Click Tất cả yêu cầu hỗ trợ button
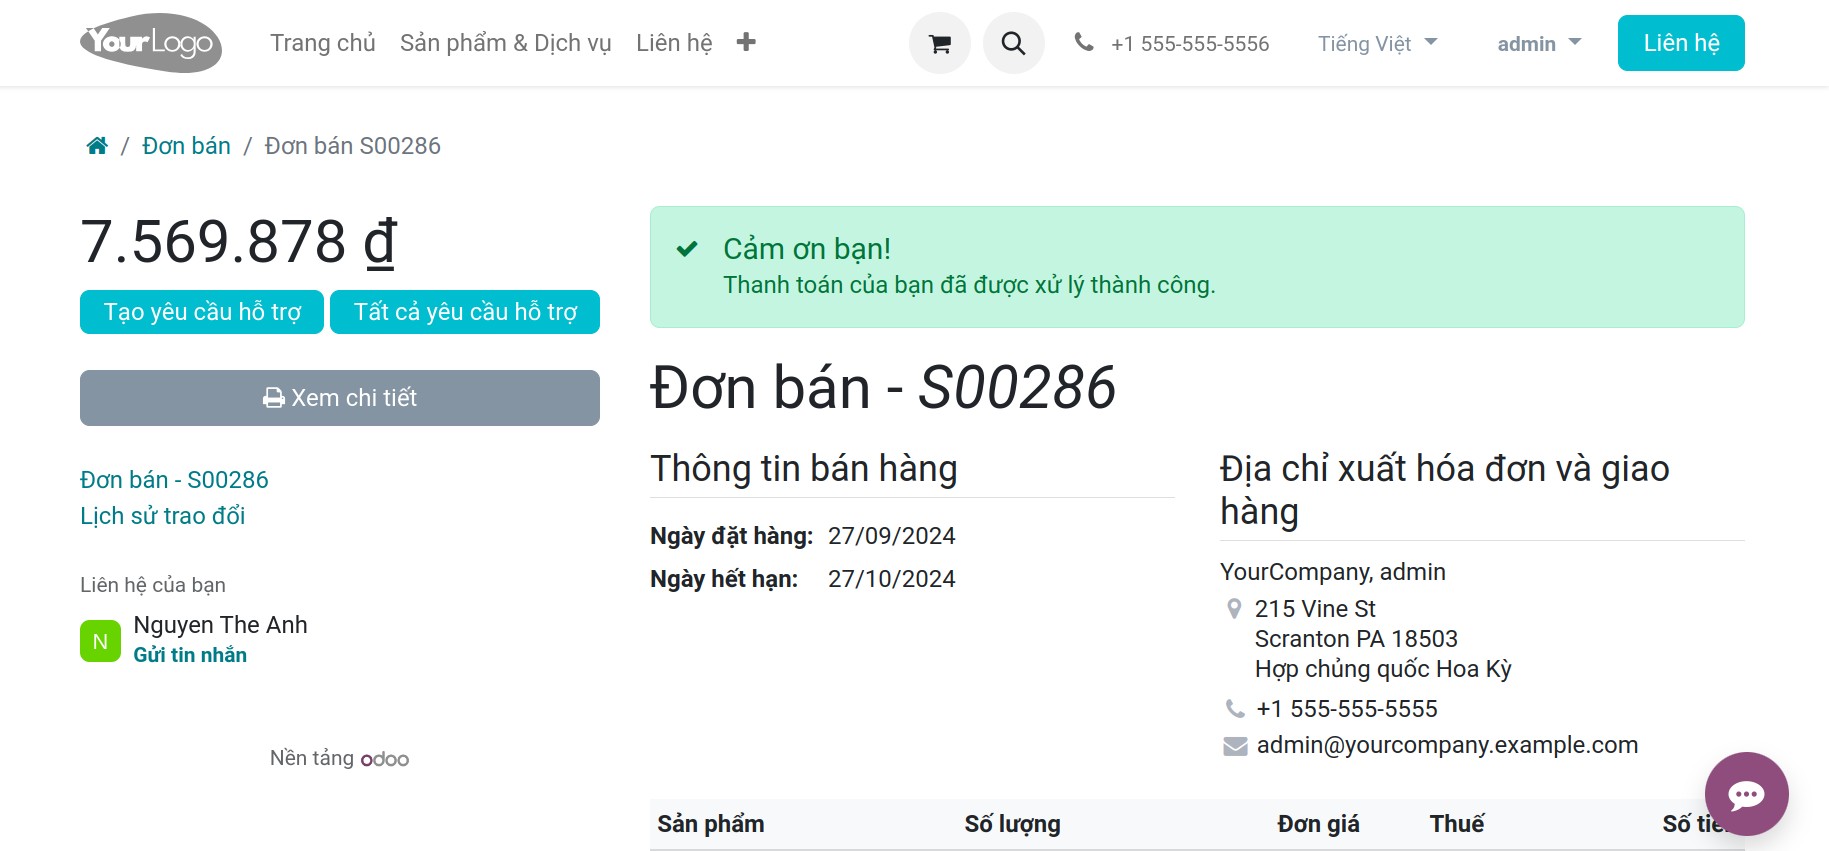 tap(465, 312)
